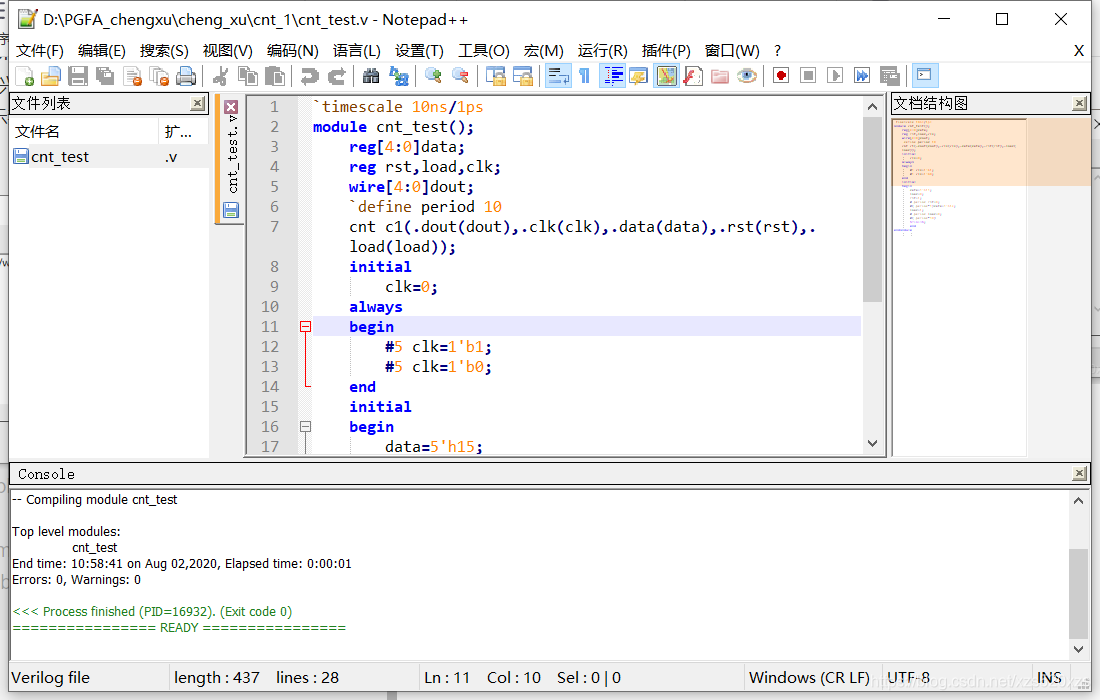Collapse the begin block at line 11
The image size is (1100, 700).
tap(305, 327)
